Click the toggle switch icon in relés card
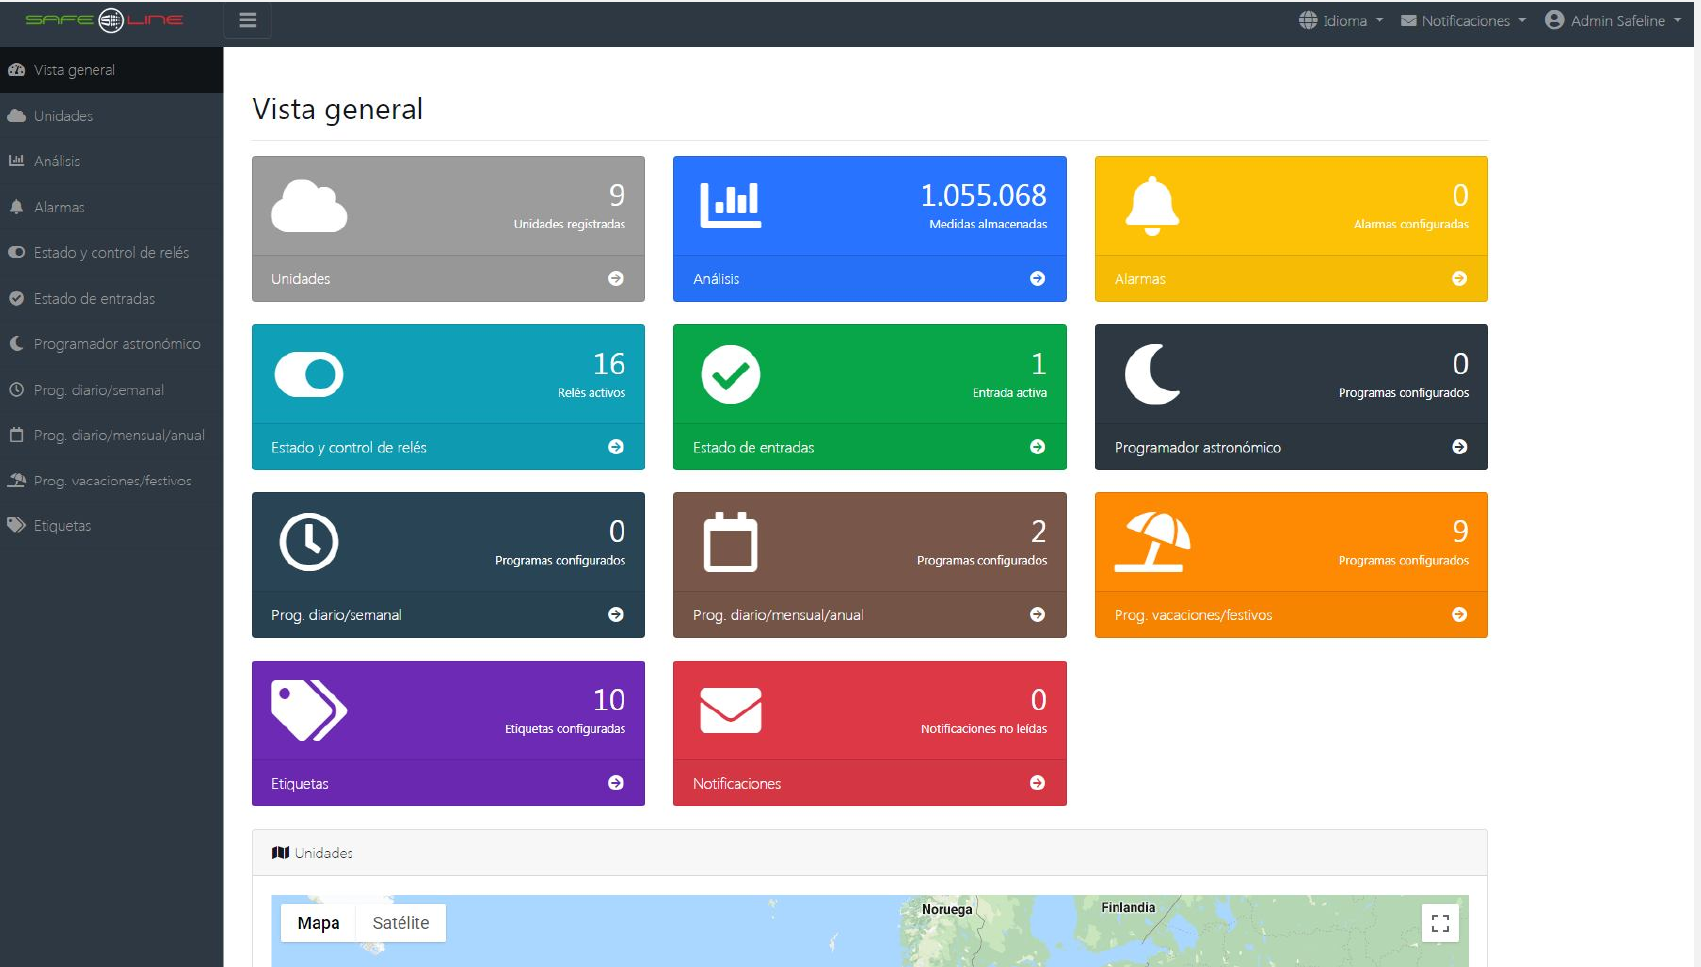 [x=309, y=375]
